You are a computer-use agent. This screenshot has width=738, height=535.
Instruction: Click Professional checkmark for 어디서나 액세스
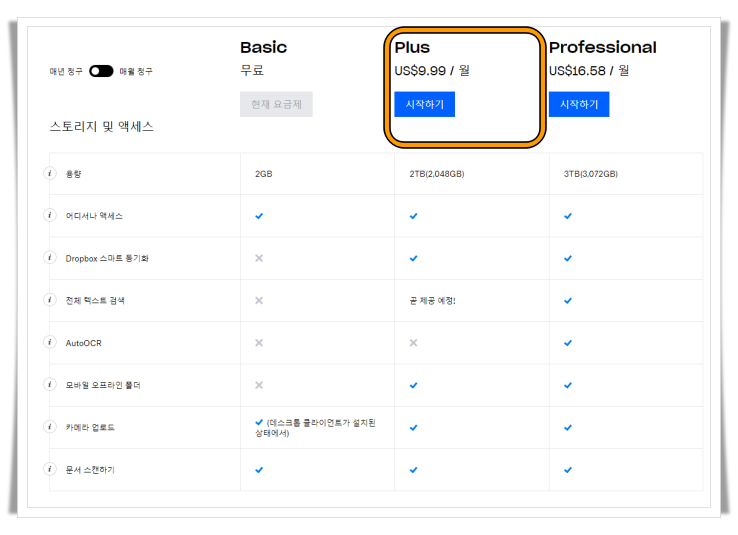tap(568, 216)
